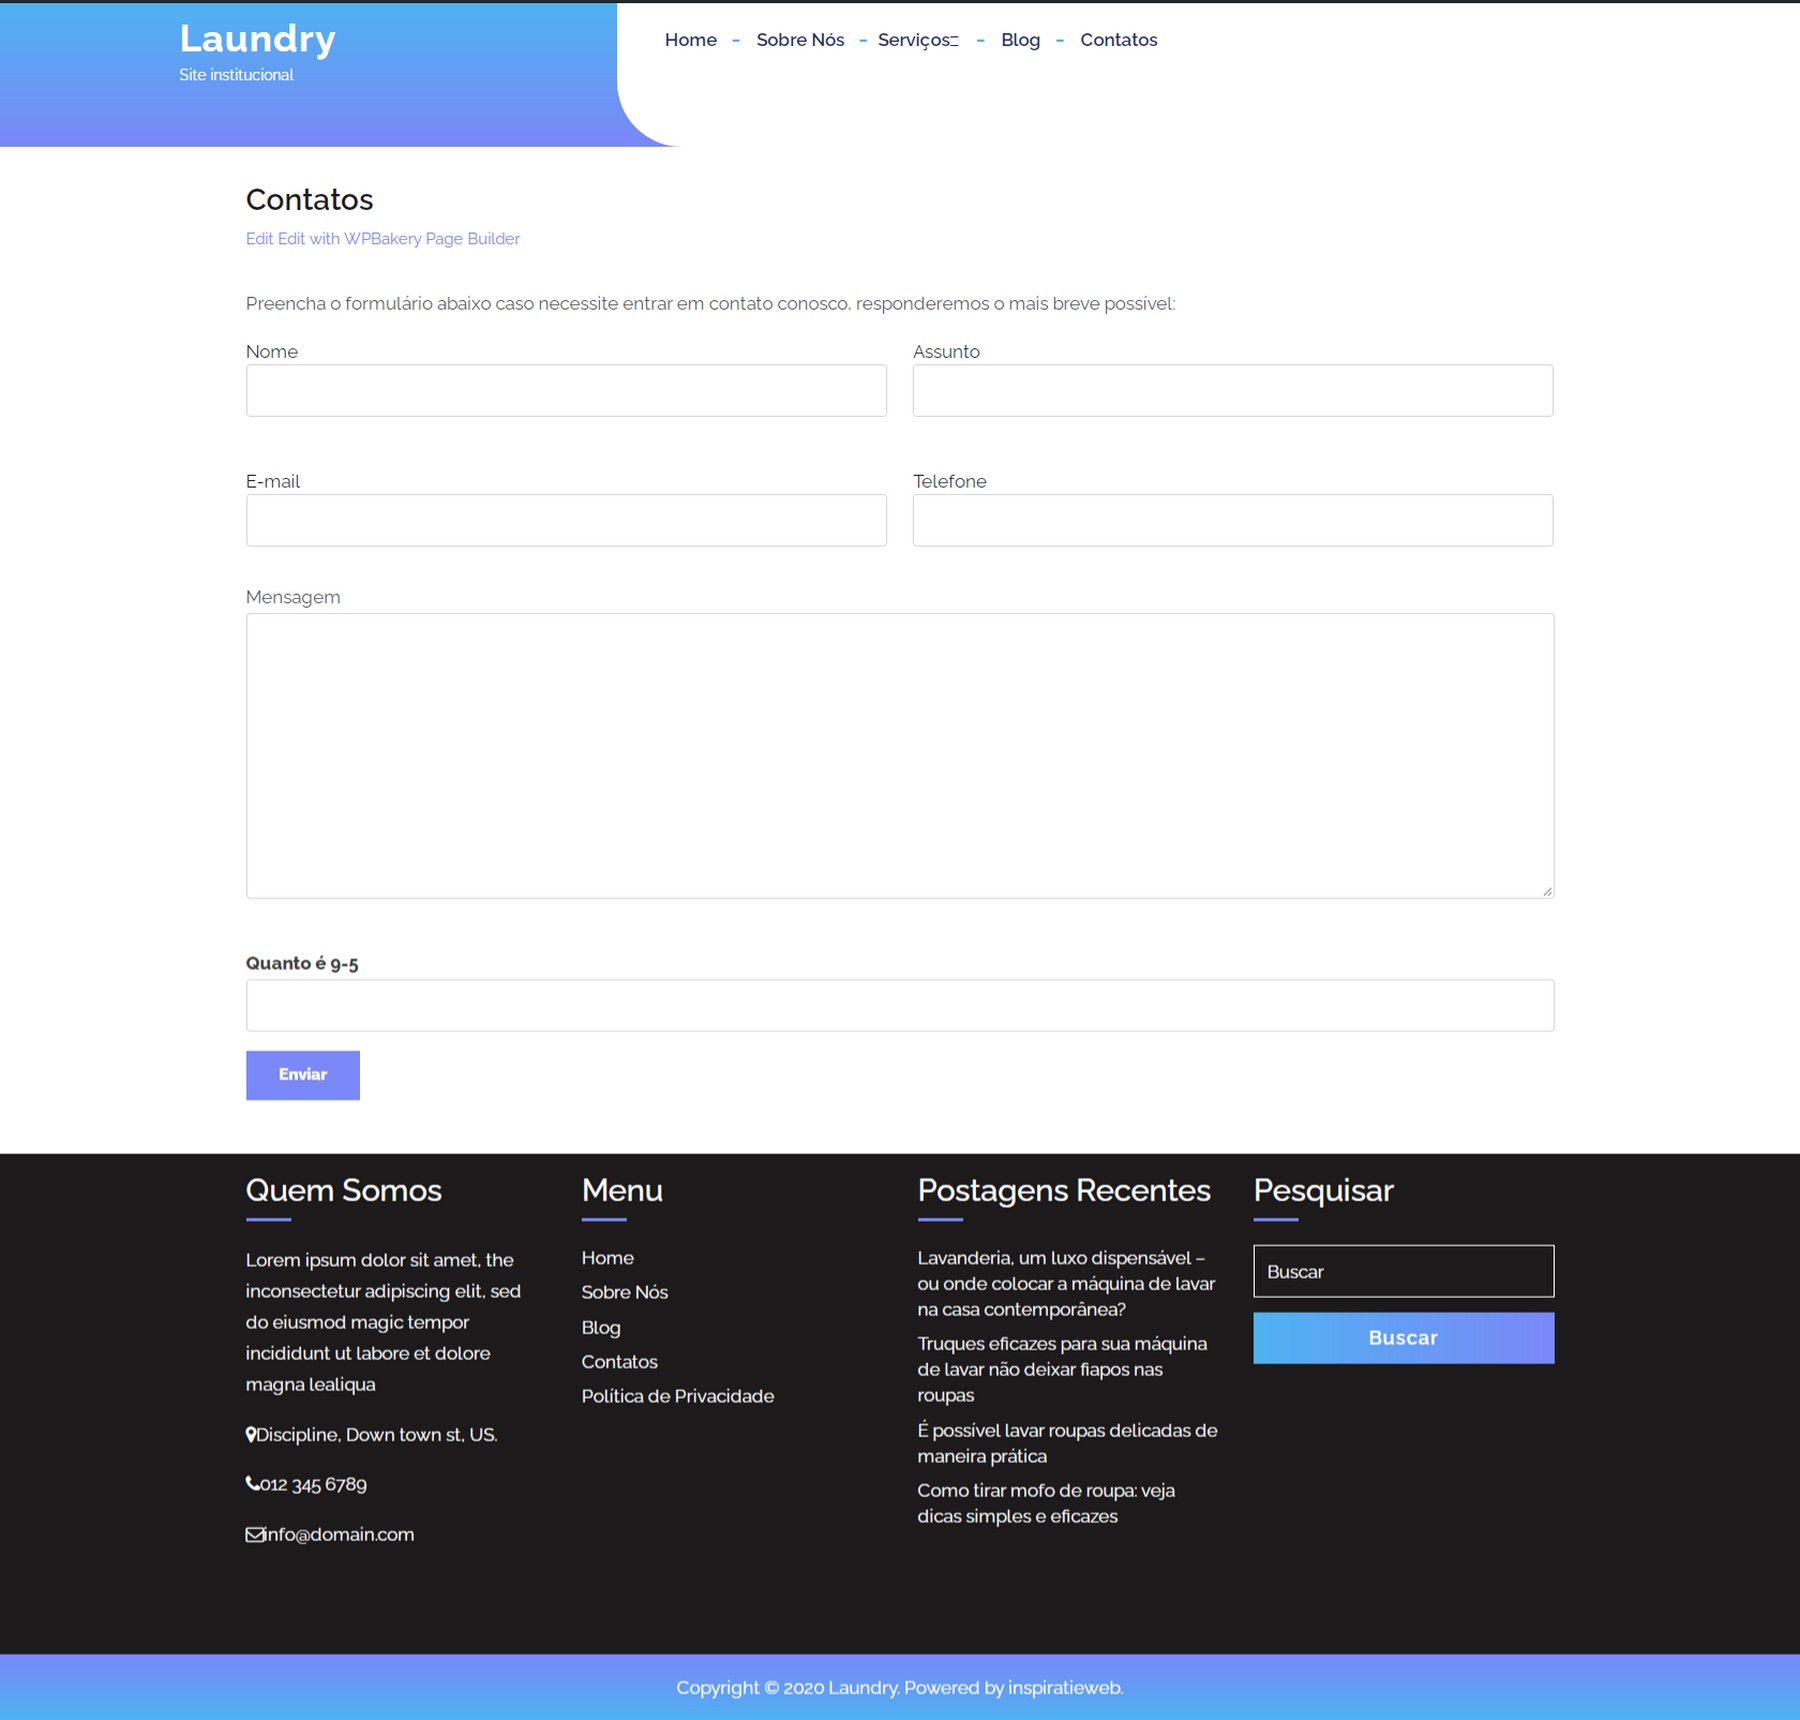Open post Lavanderia, um luxo dispensável
Screen dimensions: 1800x1720
pos(1065,1283)
